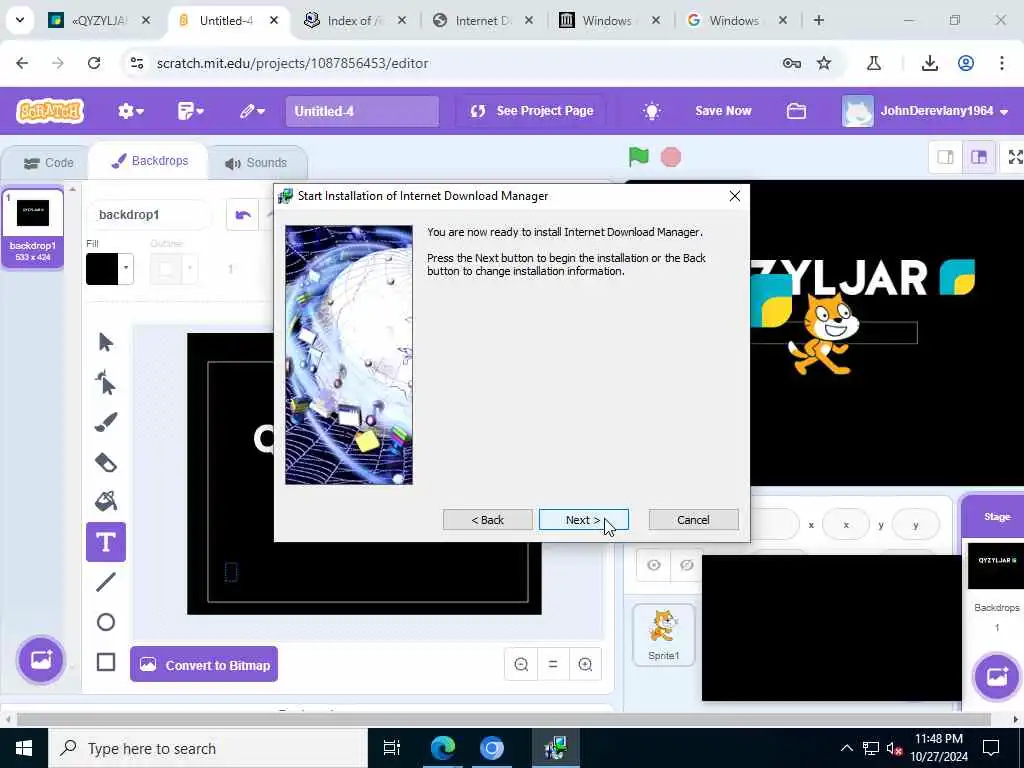Click Save Now
The width and height of the screenshot is (1024, 768).
(723, 111)
